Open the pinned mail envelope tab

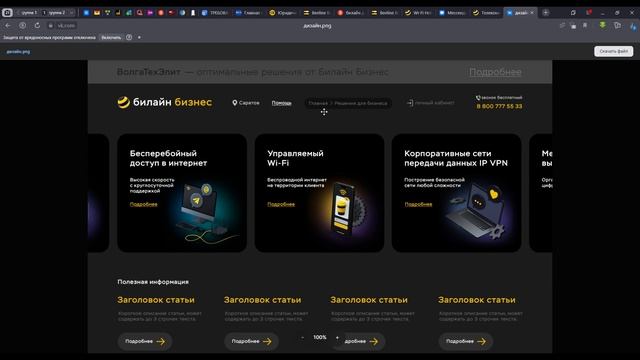pyautogui.click(x=97, y=13)
